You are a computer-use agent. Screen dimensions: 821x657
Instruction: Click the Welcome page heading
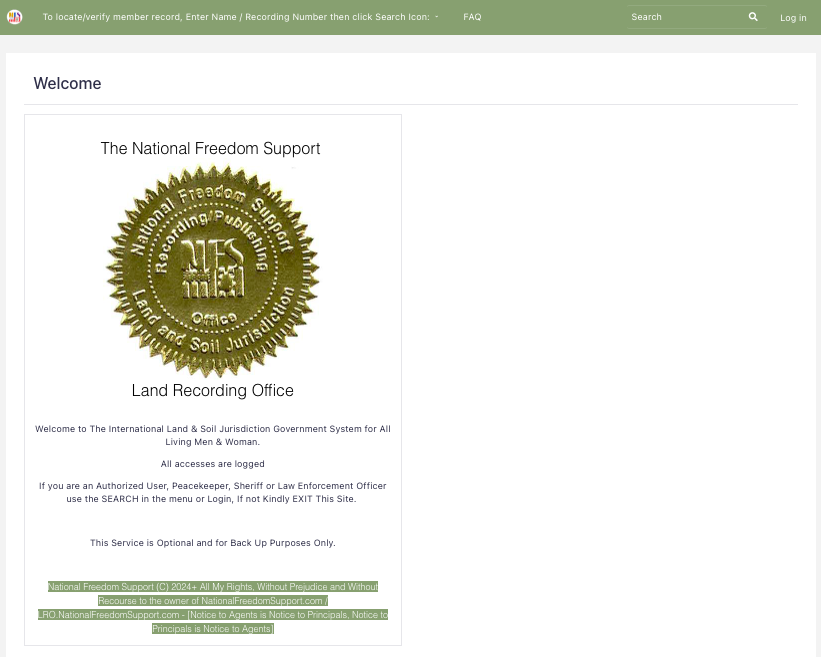tap(68, 83)
